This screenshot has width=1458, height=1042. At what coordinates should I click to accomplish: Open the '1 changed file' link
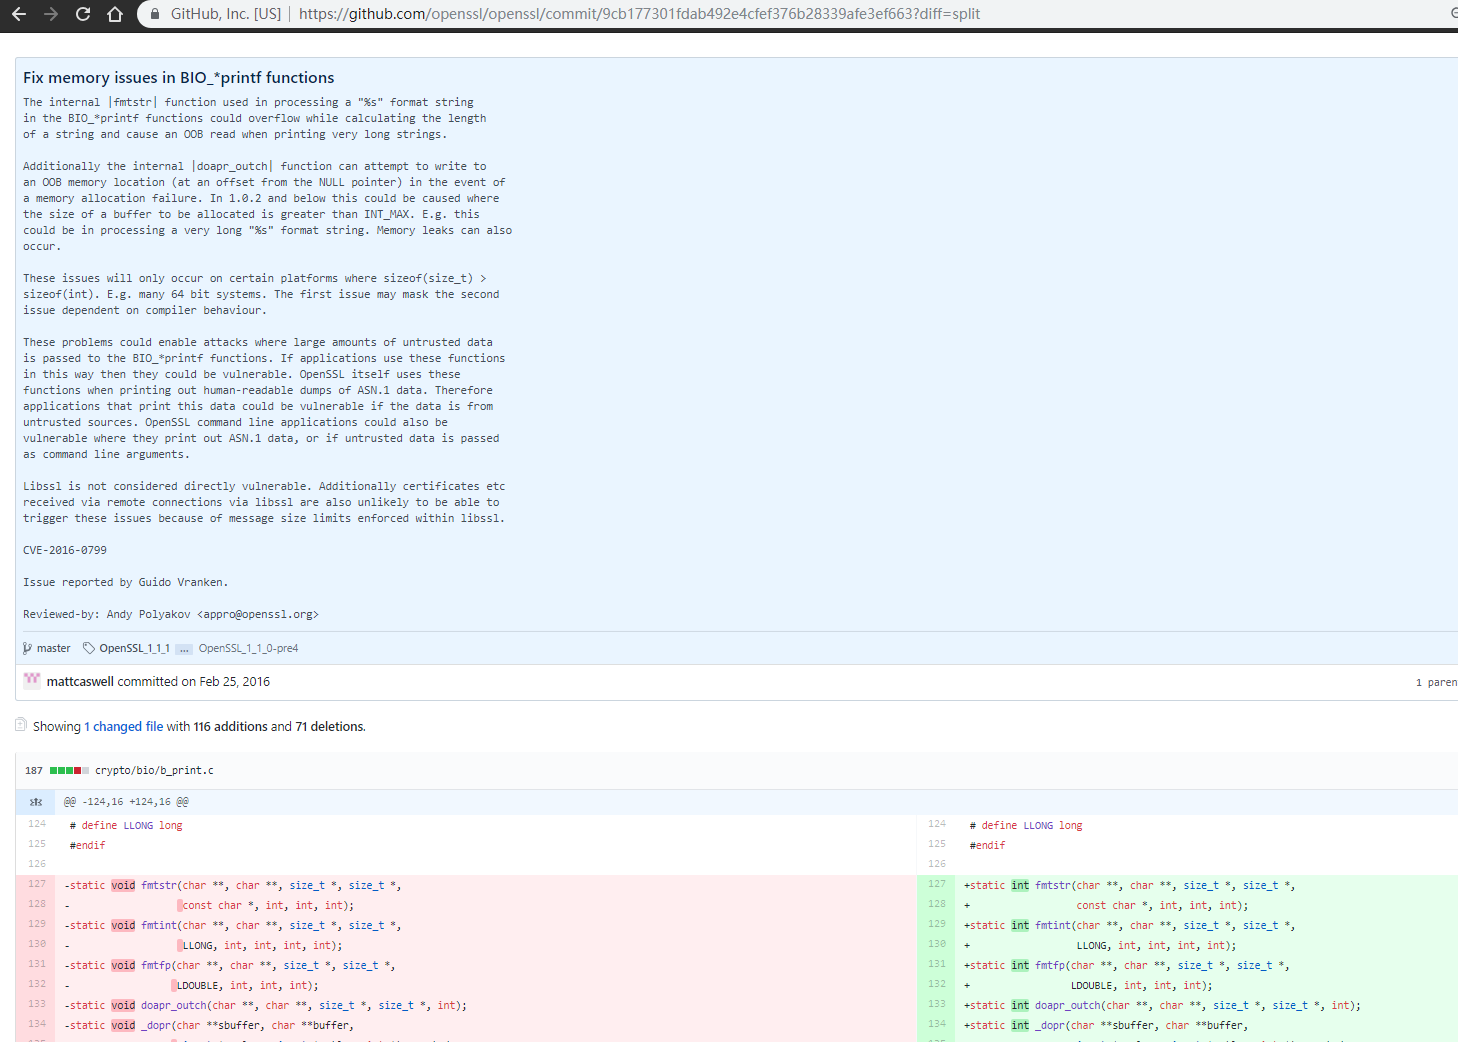(123, 726)
